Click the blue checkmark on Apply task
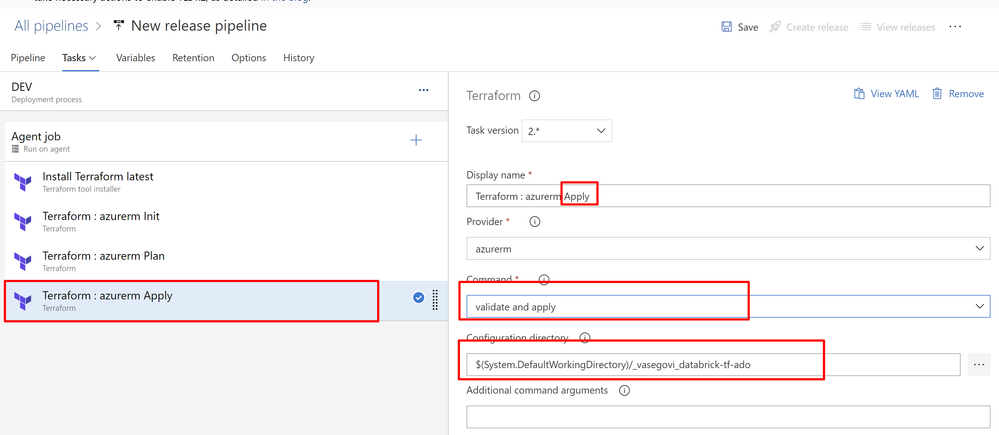The image size is (999, 435). click(419, 297)
